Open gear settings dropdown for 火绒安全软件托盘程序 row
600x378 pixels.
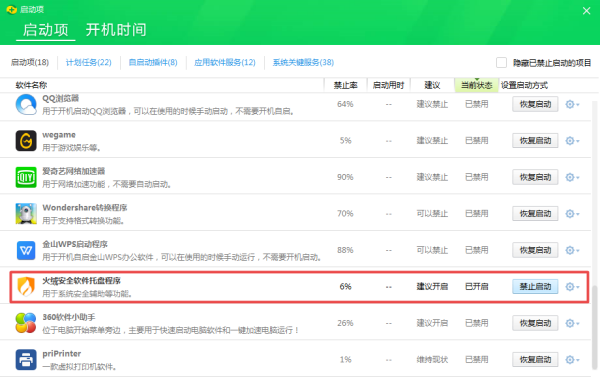click(572, 287)
